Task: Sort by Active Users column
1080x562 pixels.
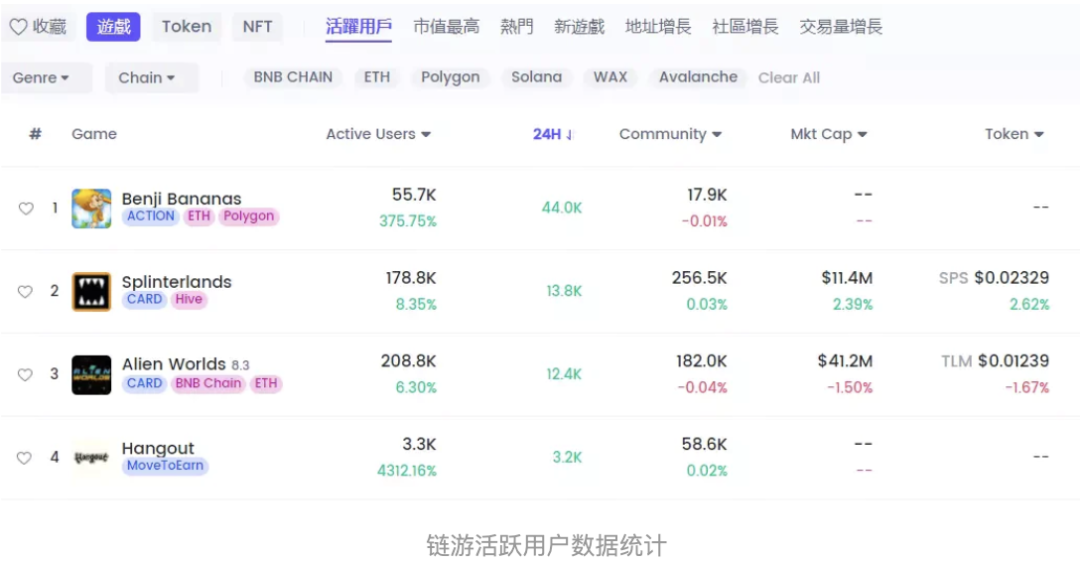Action: 378,134
